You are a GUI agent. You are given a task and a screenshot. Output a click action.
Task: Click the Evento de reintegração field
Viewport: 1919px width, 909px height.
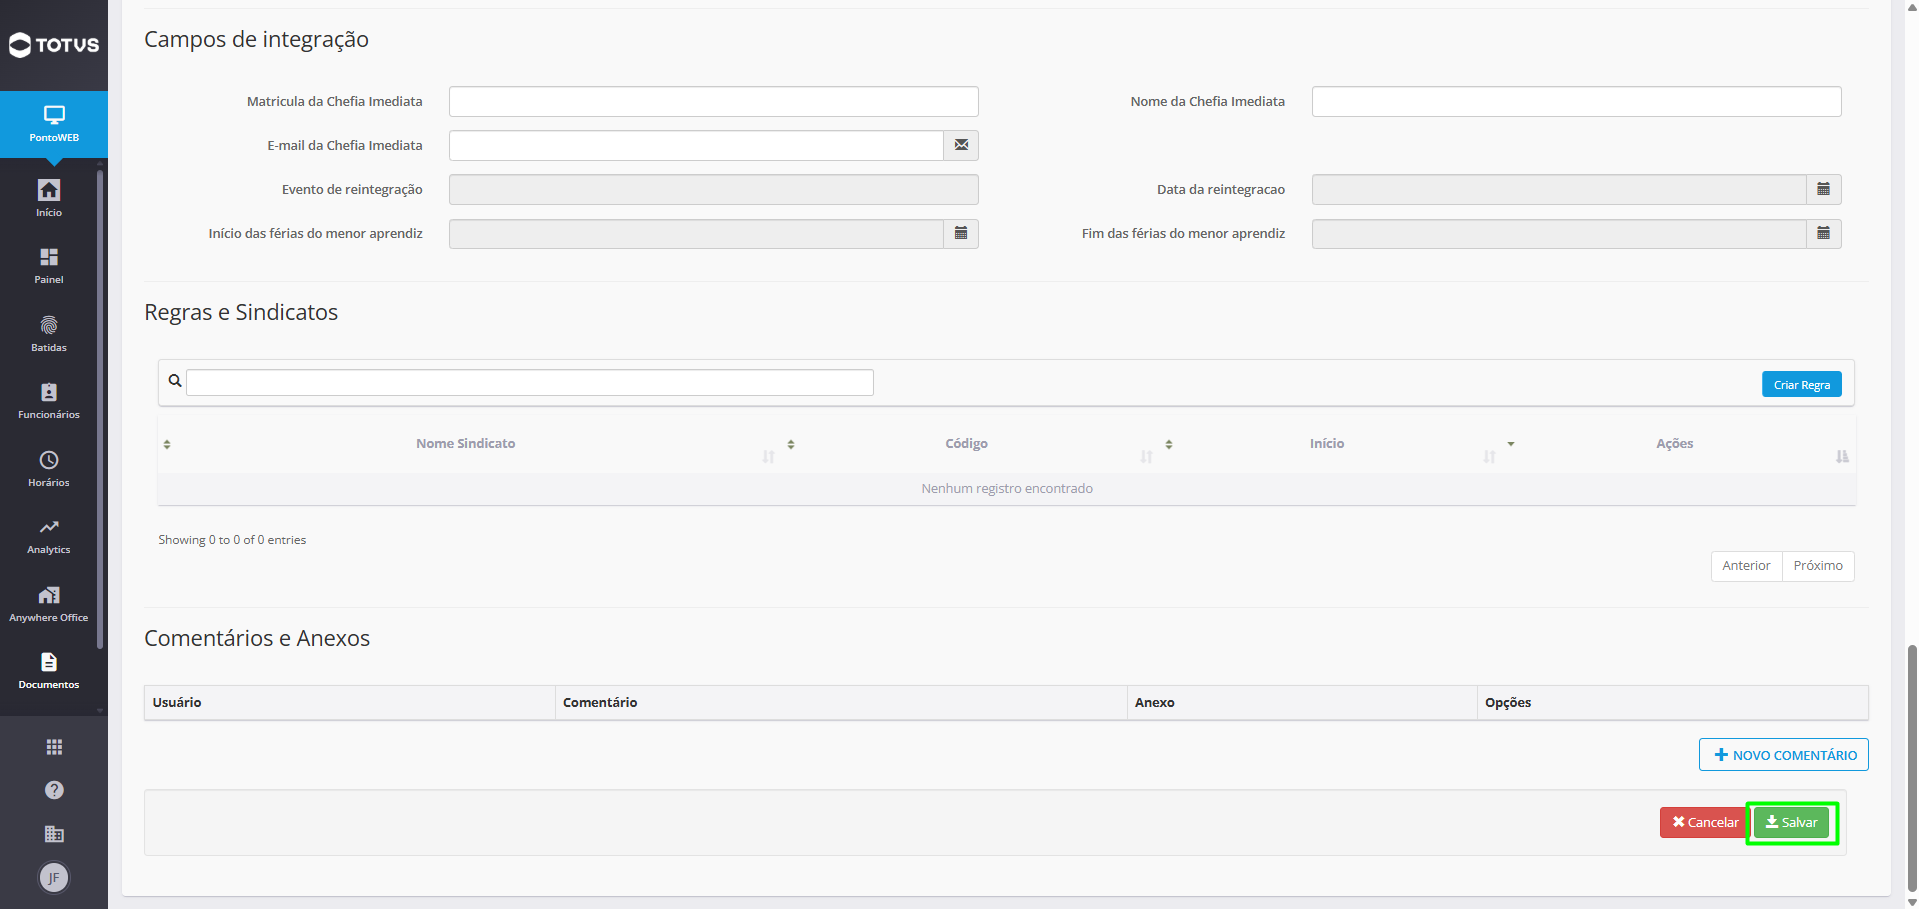tap(714, 189)
